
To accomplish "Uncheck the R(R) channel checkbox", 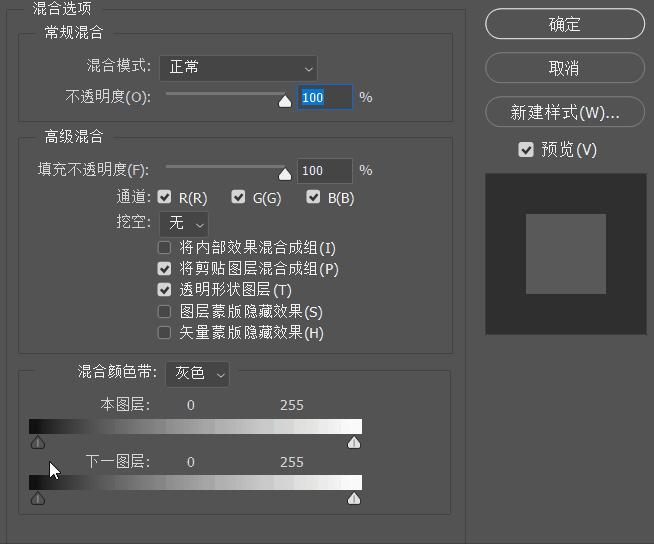I will [x=164, y=197].
